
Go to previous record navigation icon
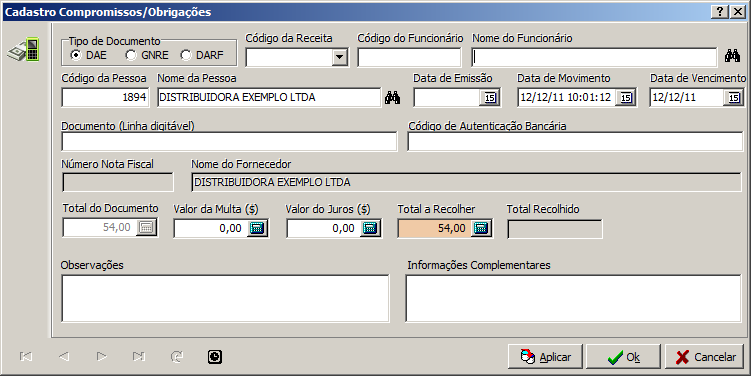pyautogui.click(x=64, y=356)
